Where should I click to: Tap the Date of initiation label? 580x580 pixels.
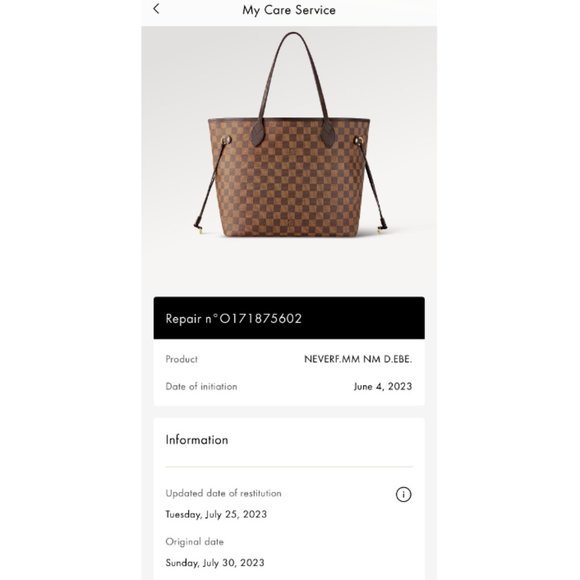pyautogui.click(x=201, y=387)
